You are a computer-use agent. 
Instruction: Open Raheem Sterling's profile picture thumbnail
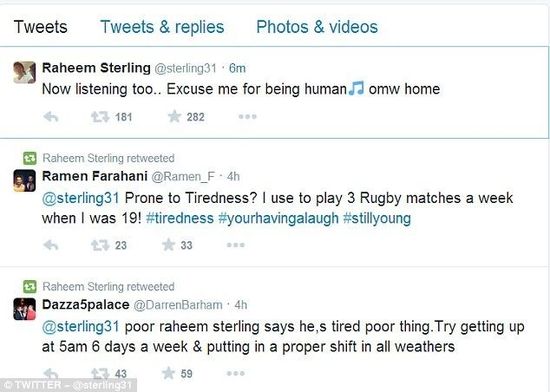[25, 72]
